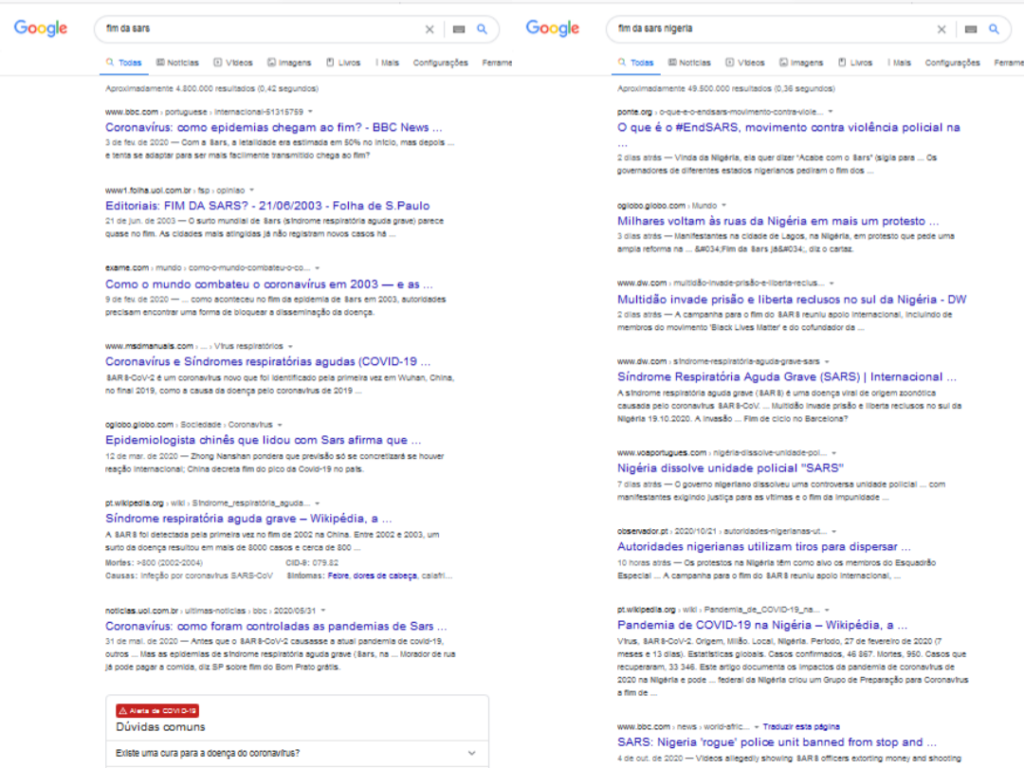Select Vídeos tab in left results page
This screenshot has width=1024, height=768.
(x=233, y=63)
